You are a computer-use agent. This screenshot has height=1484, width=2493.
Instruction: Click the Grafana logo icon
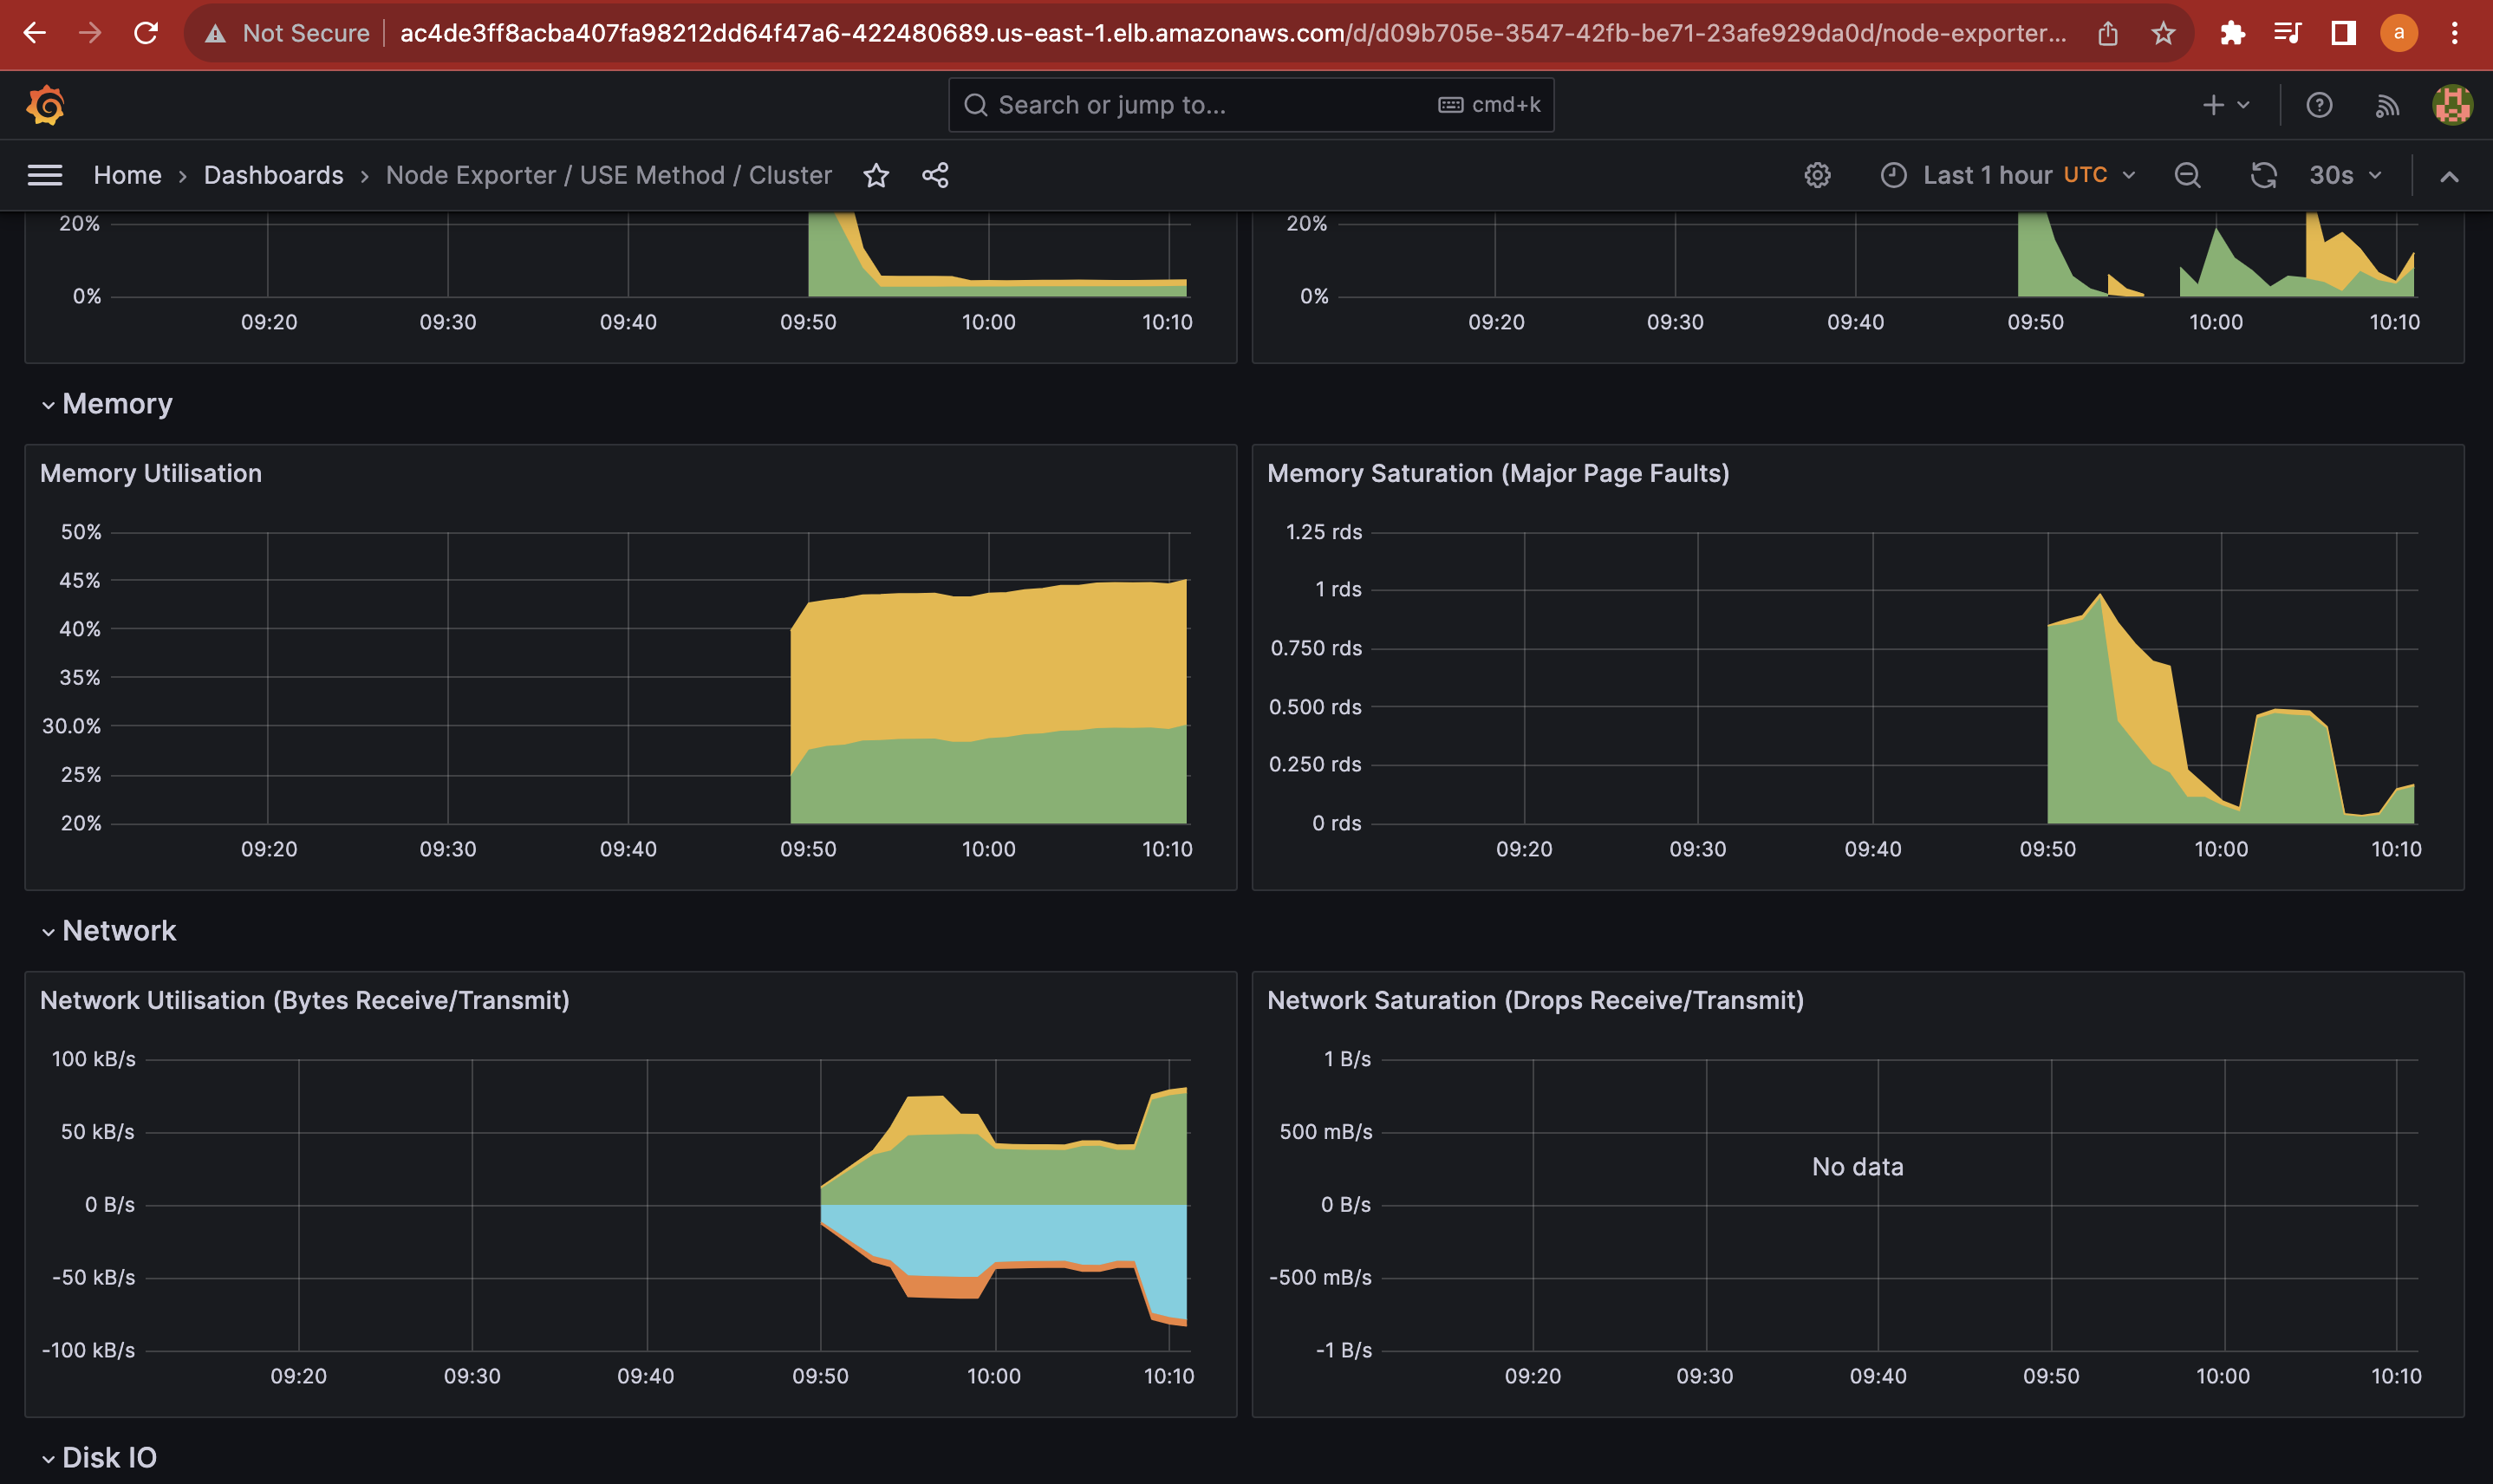[x=46, y=105]
